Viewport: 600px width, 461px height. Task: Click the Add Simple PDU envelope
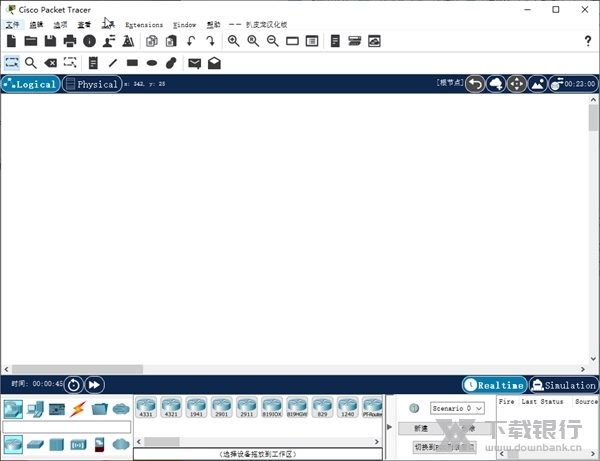[x=194, y=63]
